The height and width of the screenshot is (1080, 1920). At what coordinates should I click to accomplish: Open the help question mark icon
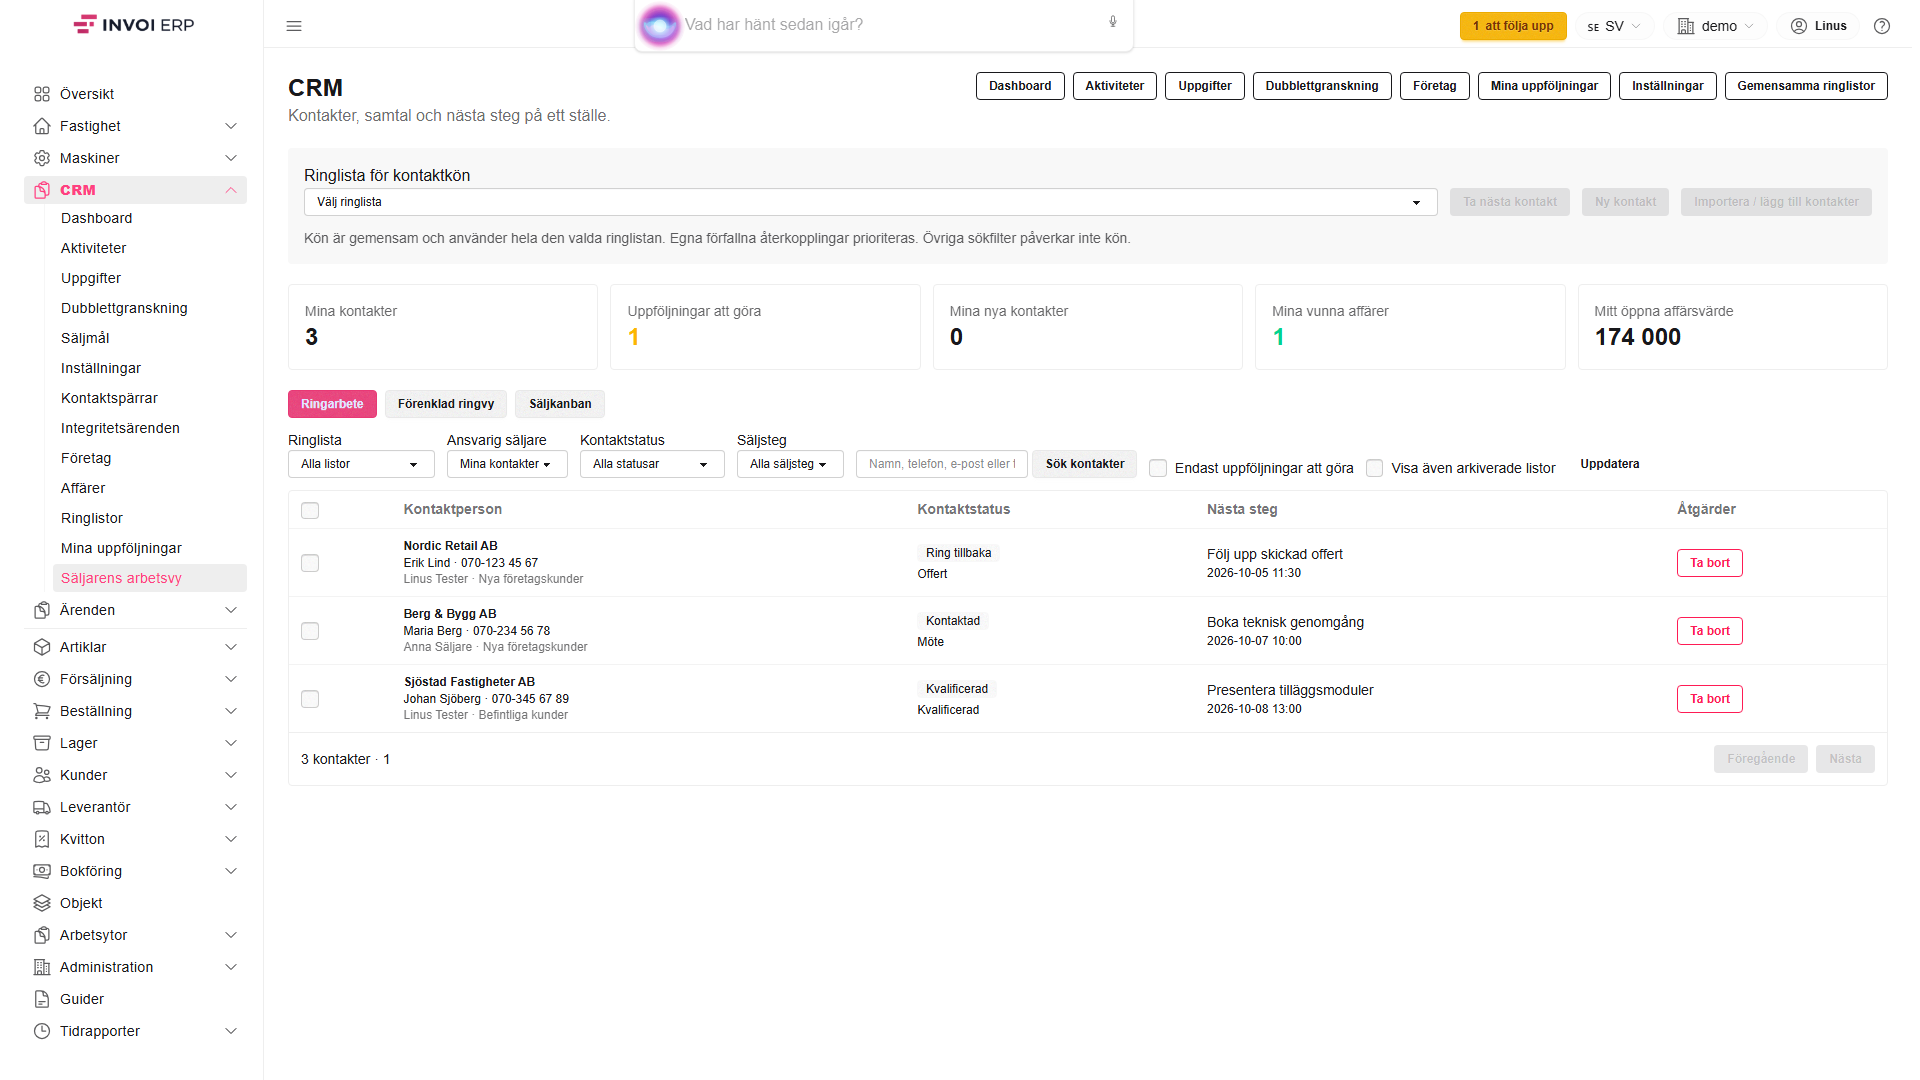[1882, 26]
